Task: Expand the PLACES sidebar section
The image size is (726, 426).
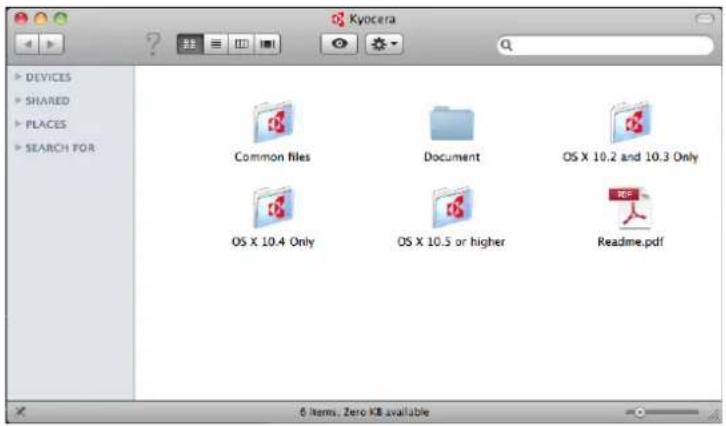Action: pyautogui.click(x=18, y=124)
